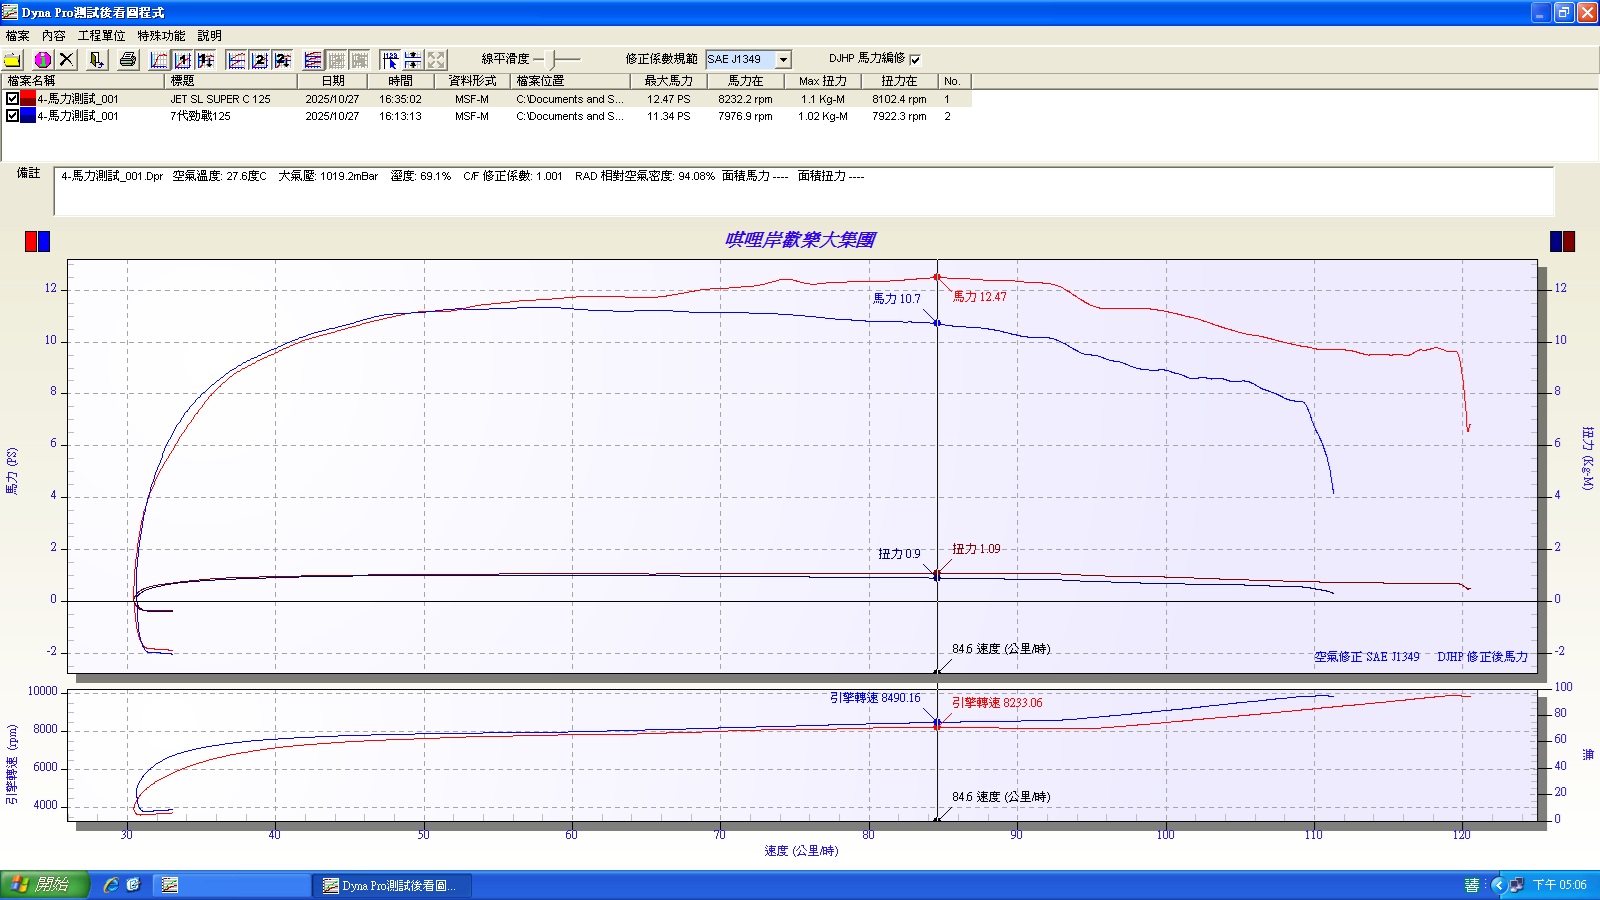Click the export arrow icon beside delete

[x=96, y=60]
